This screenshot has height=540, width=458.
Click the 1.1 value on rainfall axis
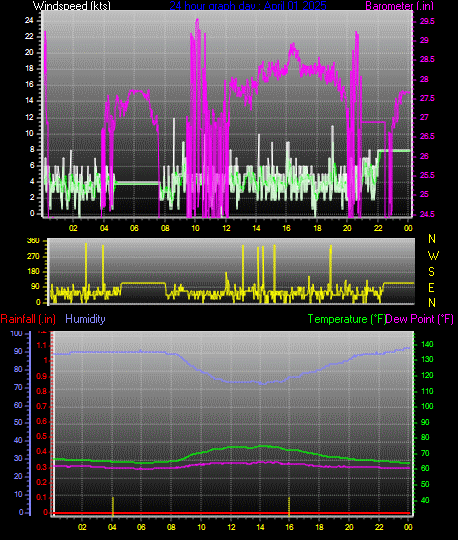pyautogui.click(x=42, y=345)
